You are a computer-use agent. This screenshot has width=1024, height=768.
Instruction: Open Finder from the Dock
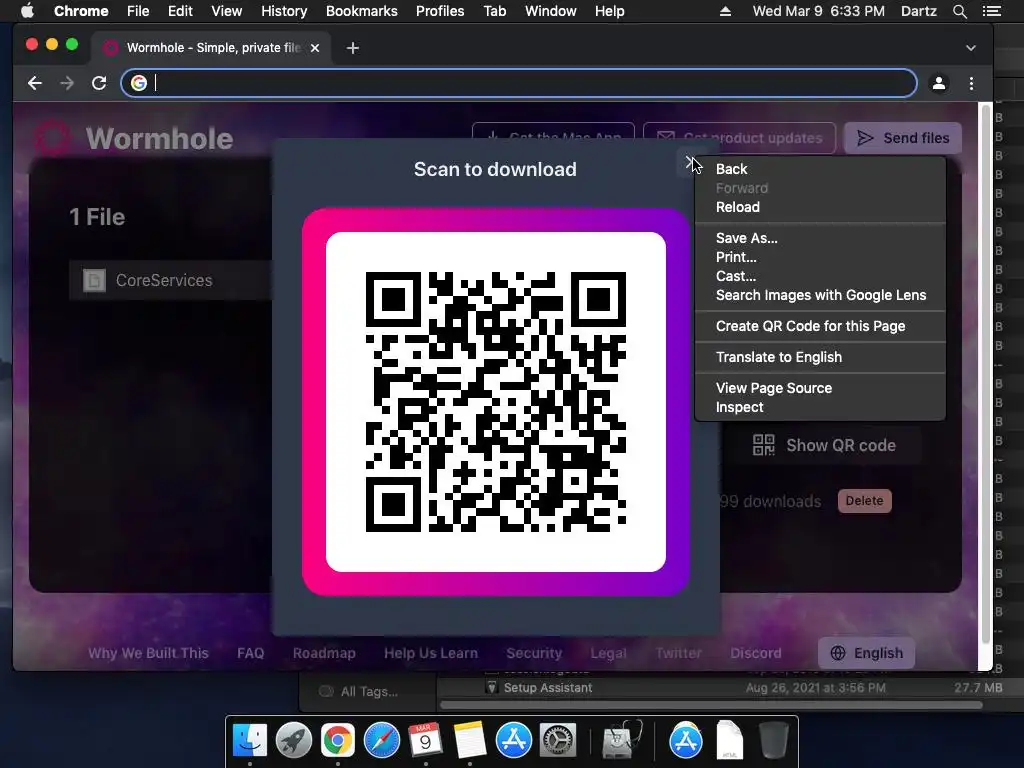click(250, 741)
